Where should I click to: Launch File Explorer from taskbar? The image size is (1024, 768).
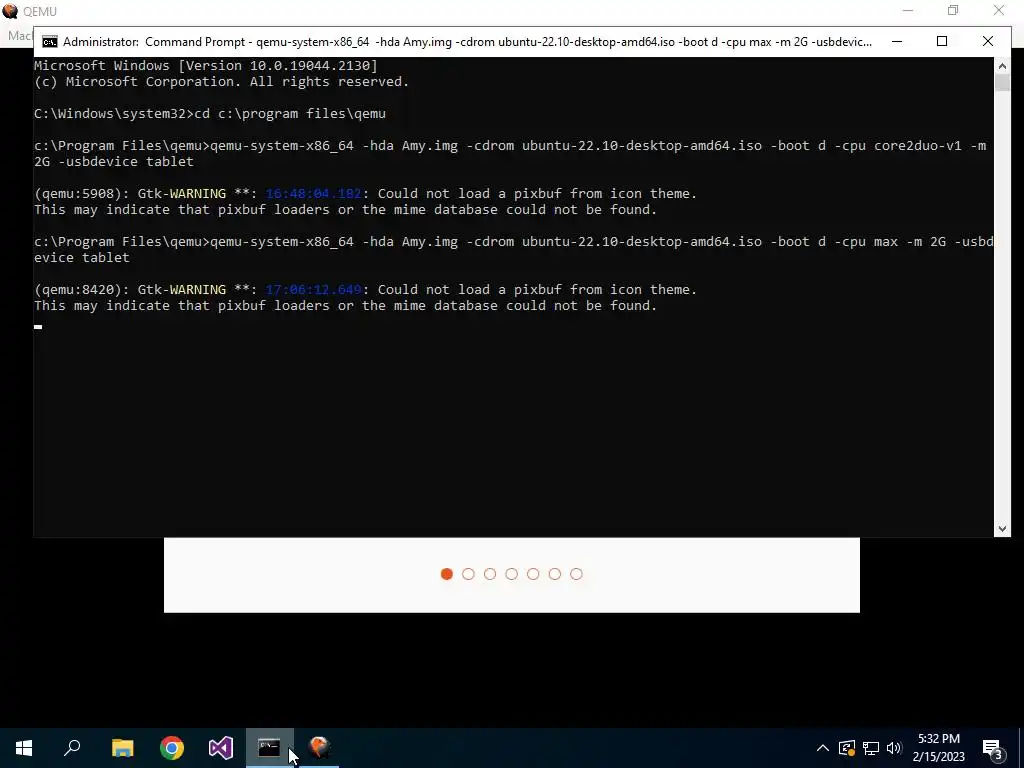tap(122, 748)
